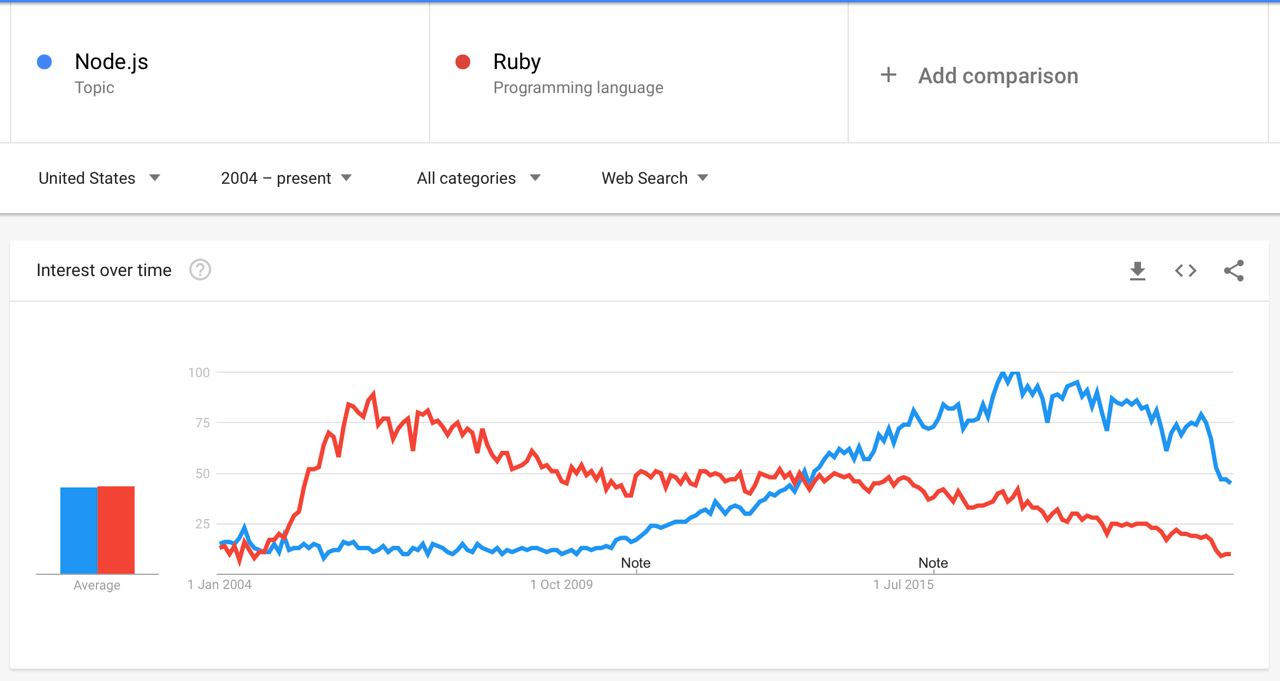Image resolution: width=1280 pixels, height=681 pixels.
Task: Open the All categories dropdown
Action: 478,178
